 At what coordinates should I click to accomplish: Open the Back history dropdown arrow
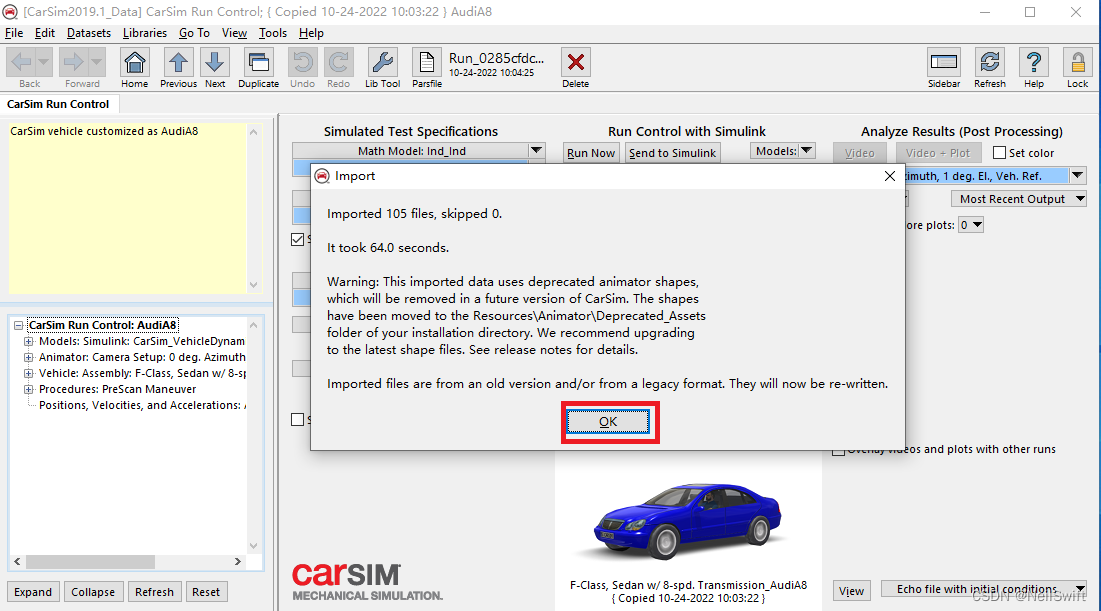point(44,63)
